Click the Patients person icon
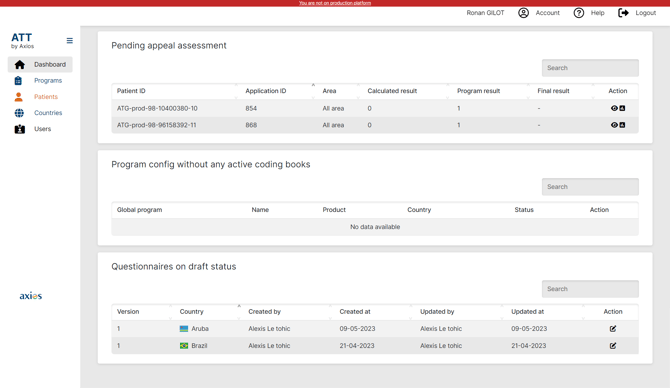Image resolution: width=670 pixels, height=388 pixels. 18,97
